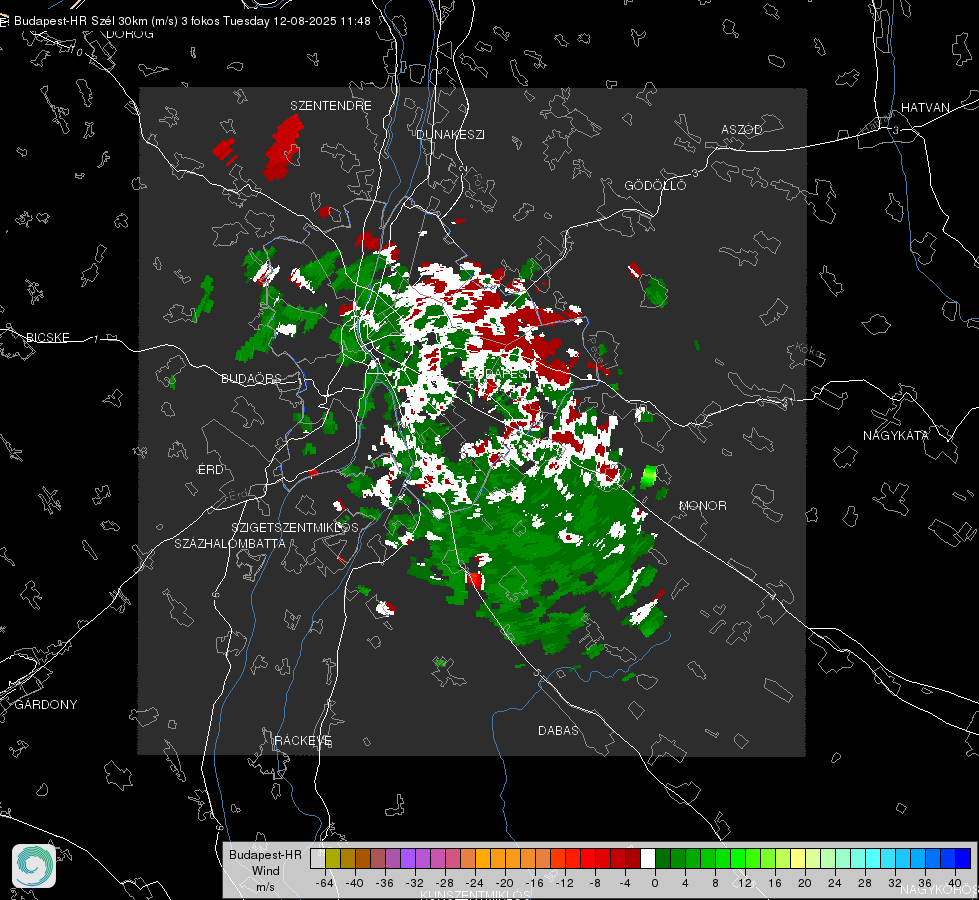Screen dimensions: 979x900
Task: Click the DUNAKESZI map label
Action: (450, 134)
